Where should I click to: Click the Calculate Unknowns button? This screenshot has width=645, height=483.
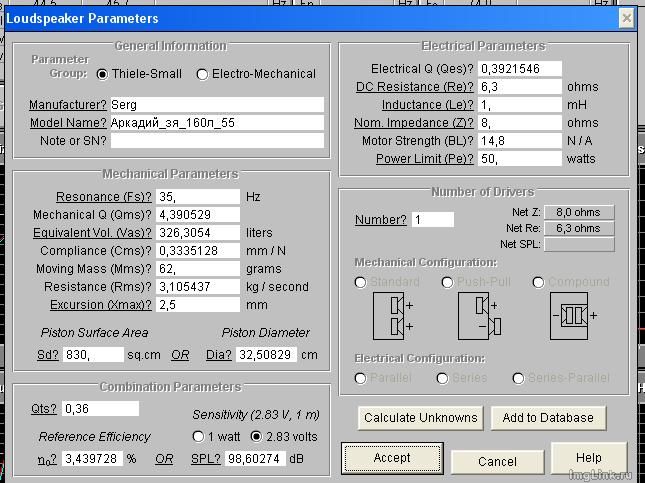point(420,418)
